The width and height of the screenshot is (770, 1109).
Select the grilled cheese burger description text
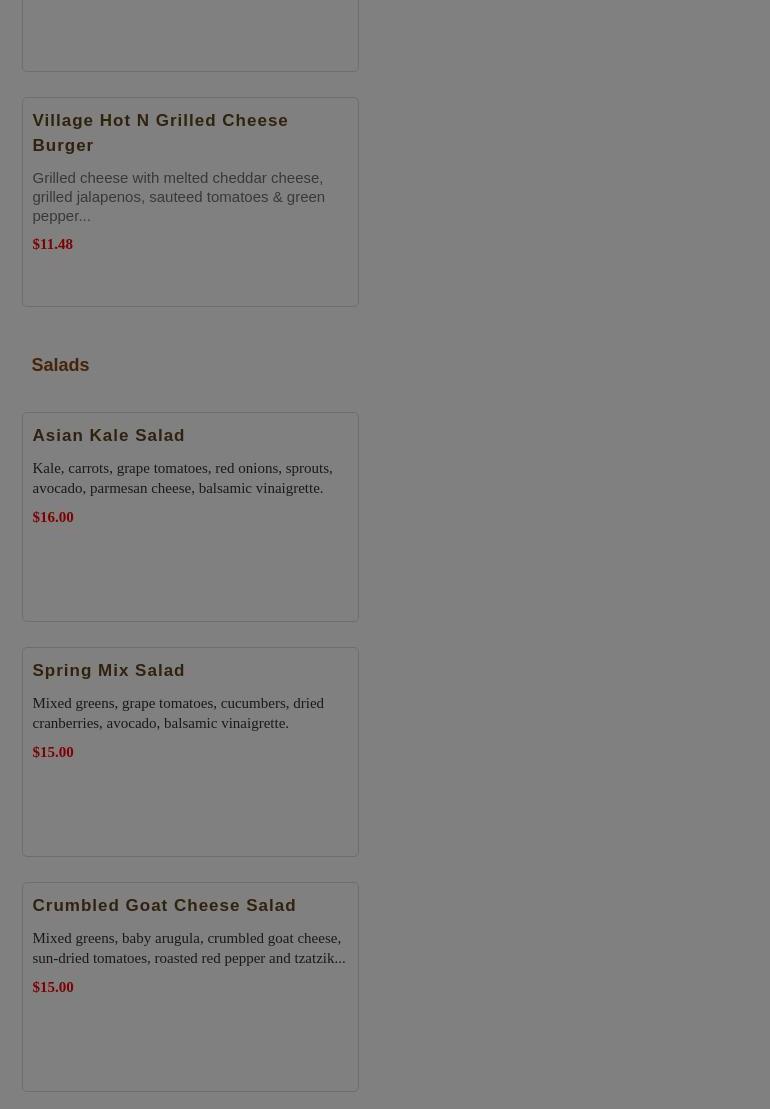178,197
